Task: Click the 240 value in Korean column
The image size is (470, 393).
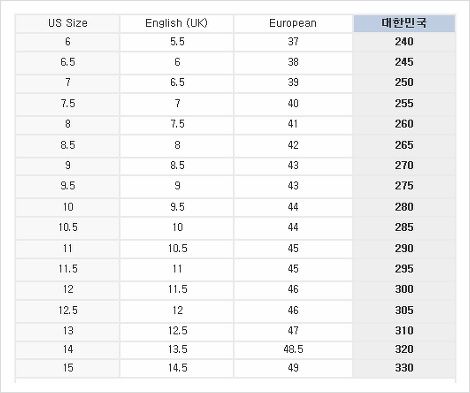Action: click(x=404, y=42)
